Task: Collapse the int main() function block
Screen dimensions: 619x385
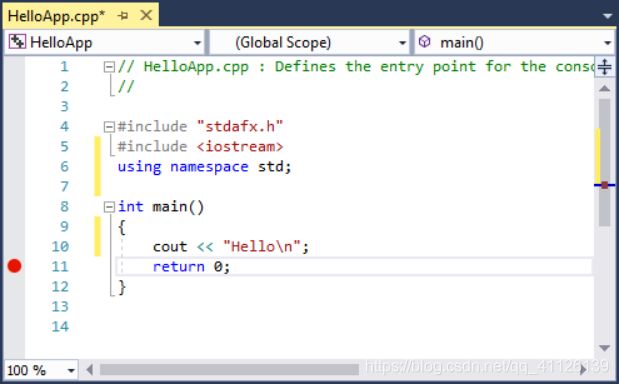Action: click(x=109, y=207)
